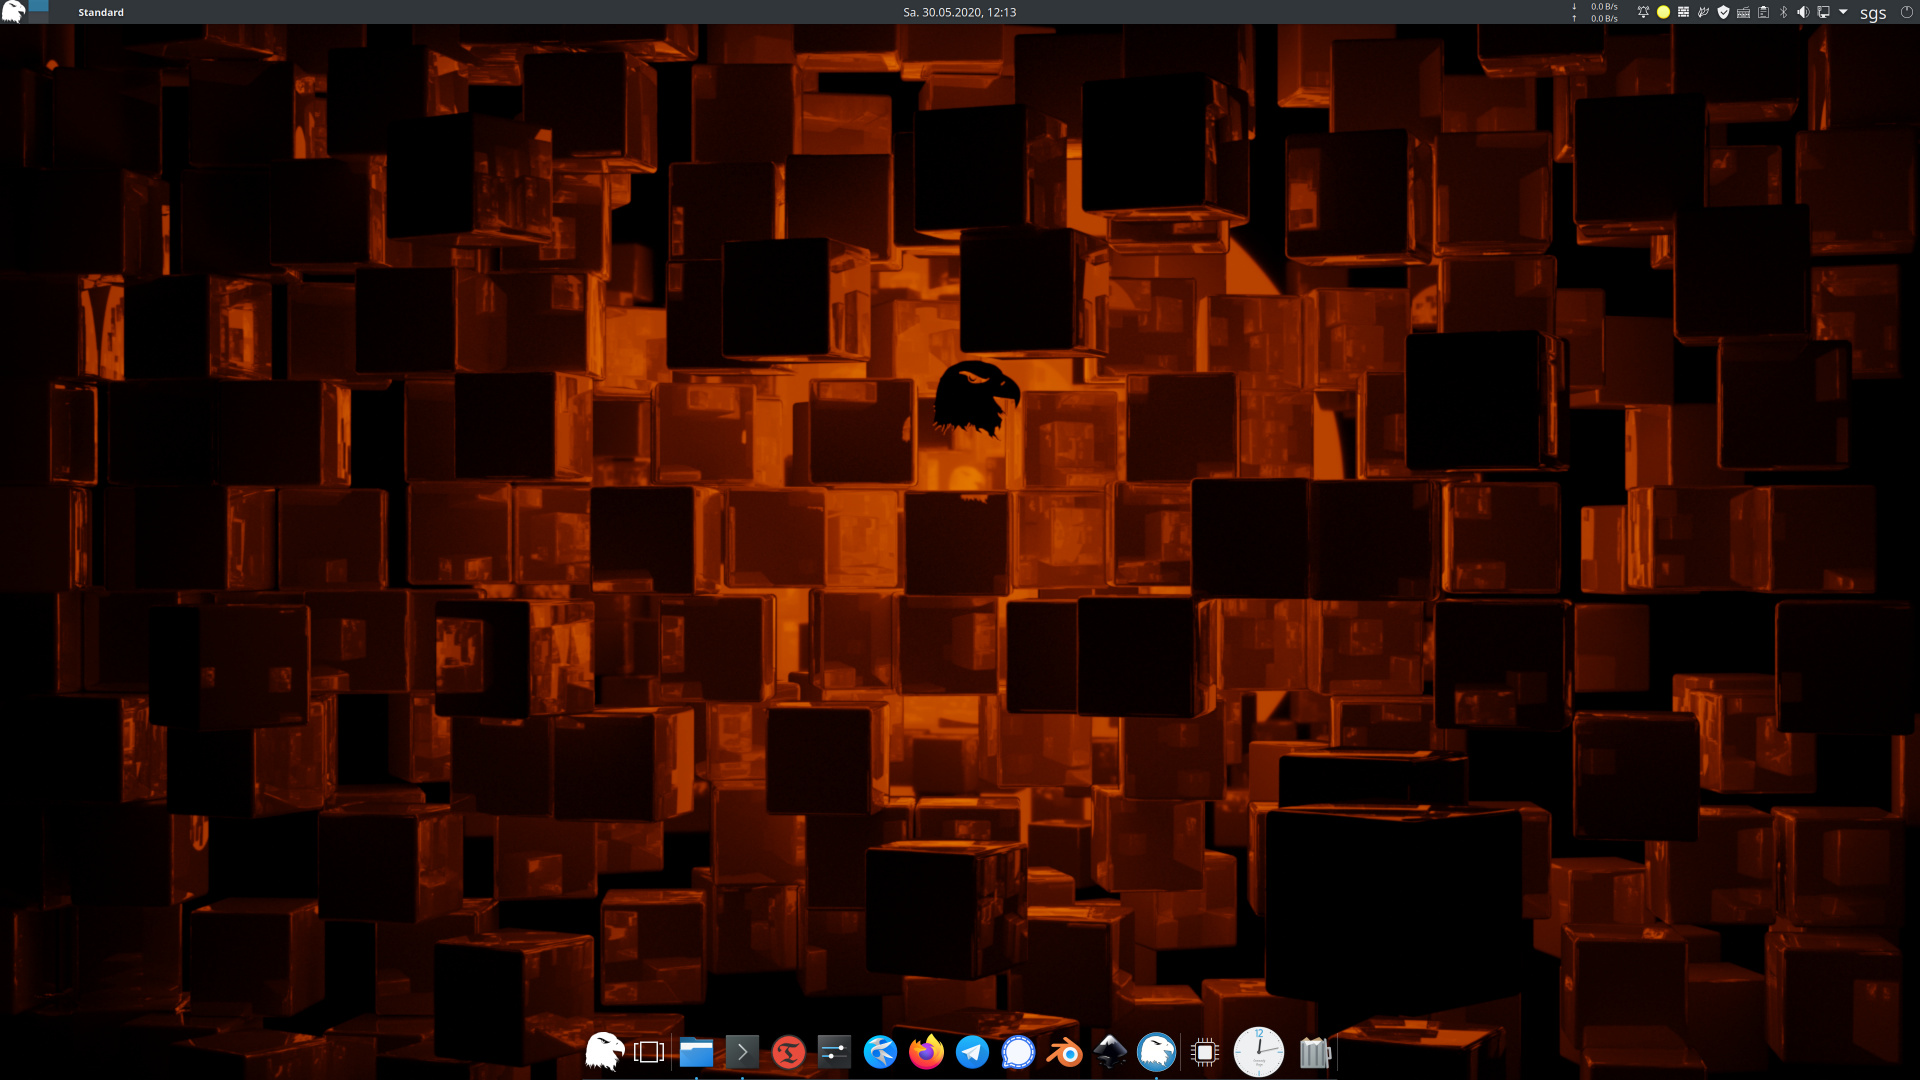This screenshot has width=1920, height=1080.
Task: Open the network speed monitor showing 0.0 B/s
Action: [x=1596, y=12]
